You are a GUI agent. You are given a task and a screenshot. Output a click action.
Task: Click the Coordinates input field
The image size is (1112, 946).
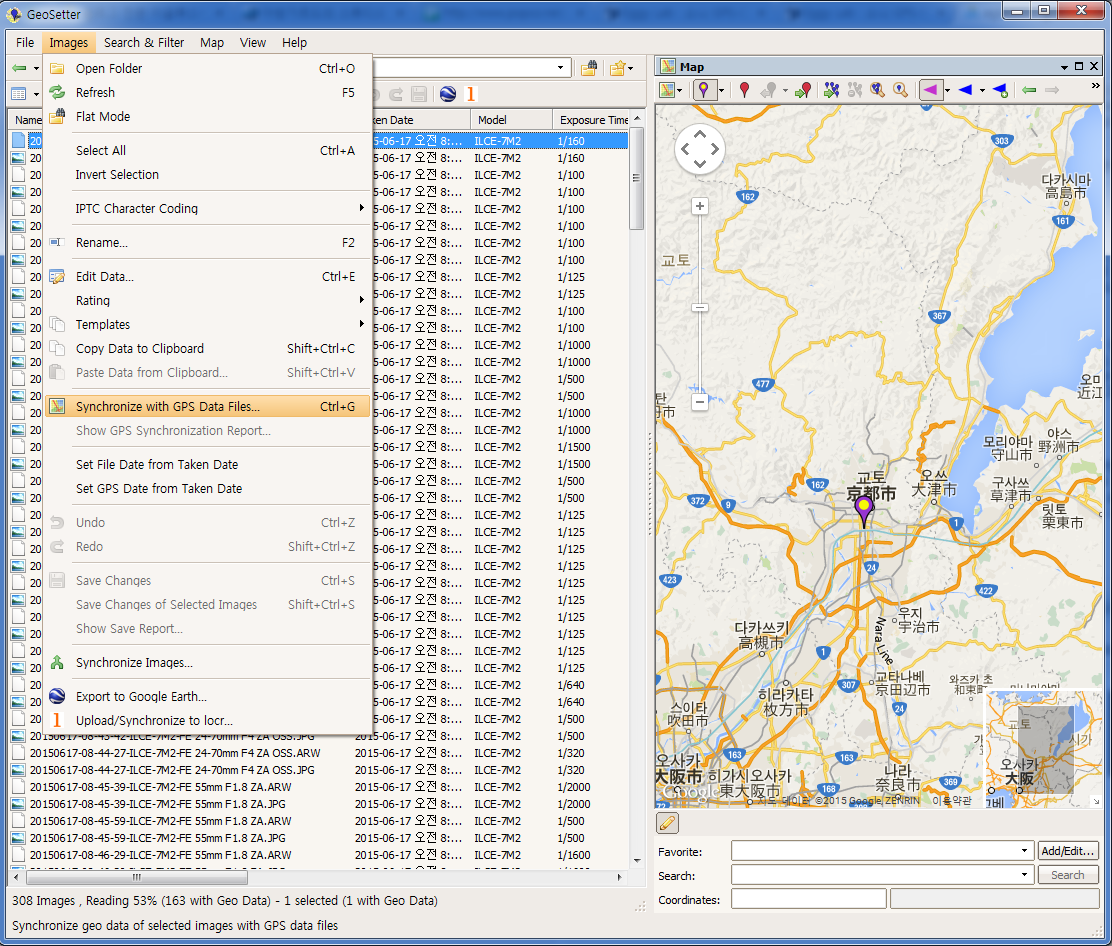(x=808, y=899)
